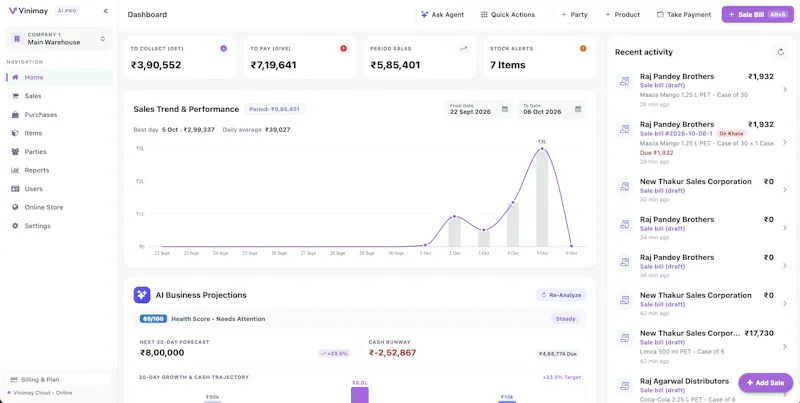Collapse the sidebar with double chevron icon
The image size is (800, 403).
tap(105, 11)
